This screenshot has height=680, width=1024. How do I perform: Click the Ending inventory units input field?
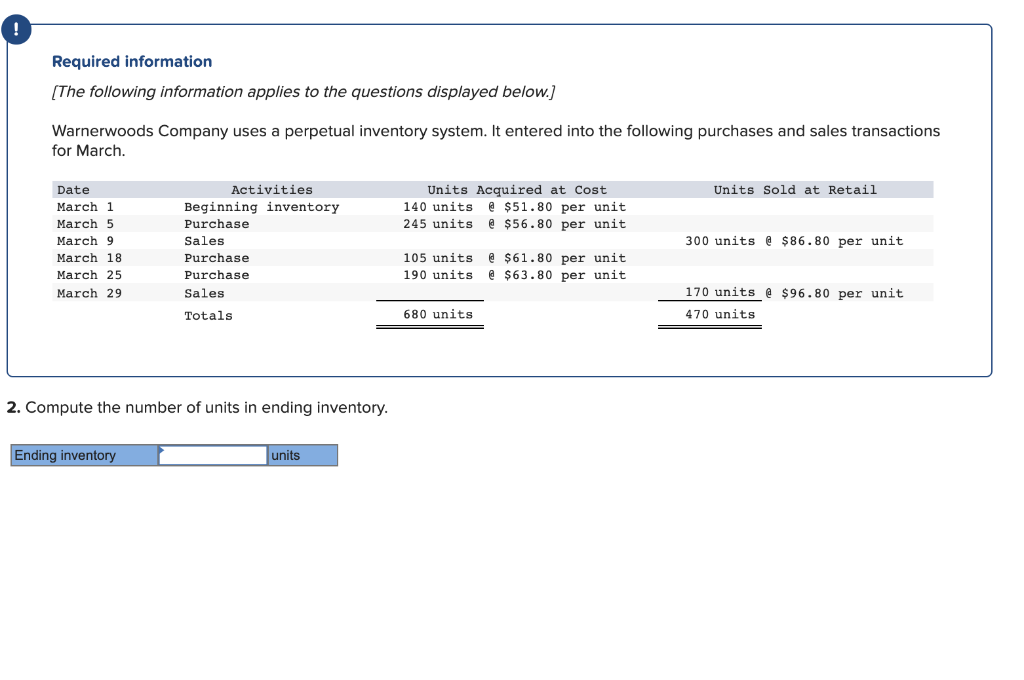(213, 455)
